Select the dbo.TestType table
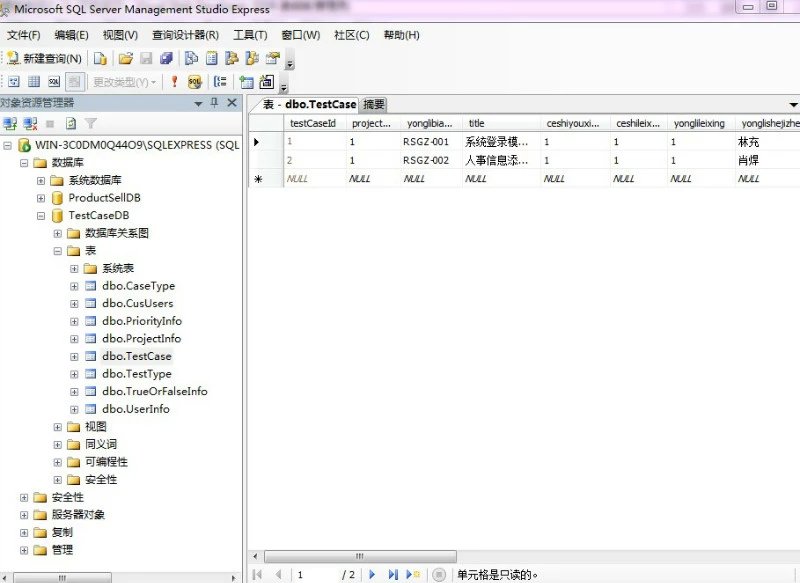 click(x=137, y=374)
